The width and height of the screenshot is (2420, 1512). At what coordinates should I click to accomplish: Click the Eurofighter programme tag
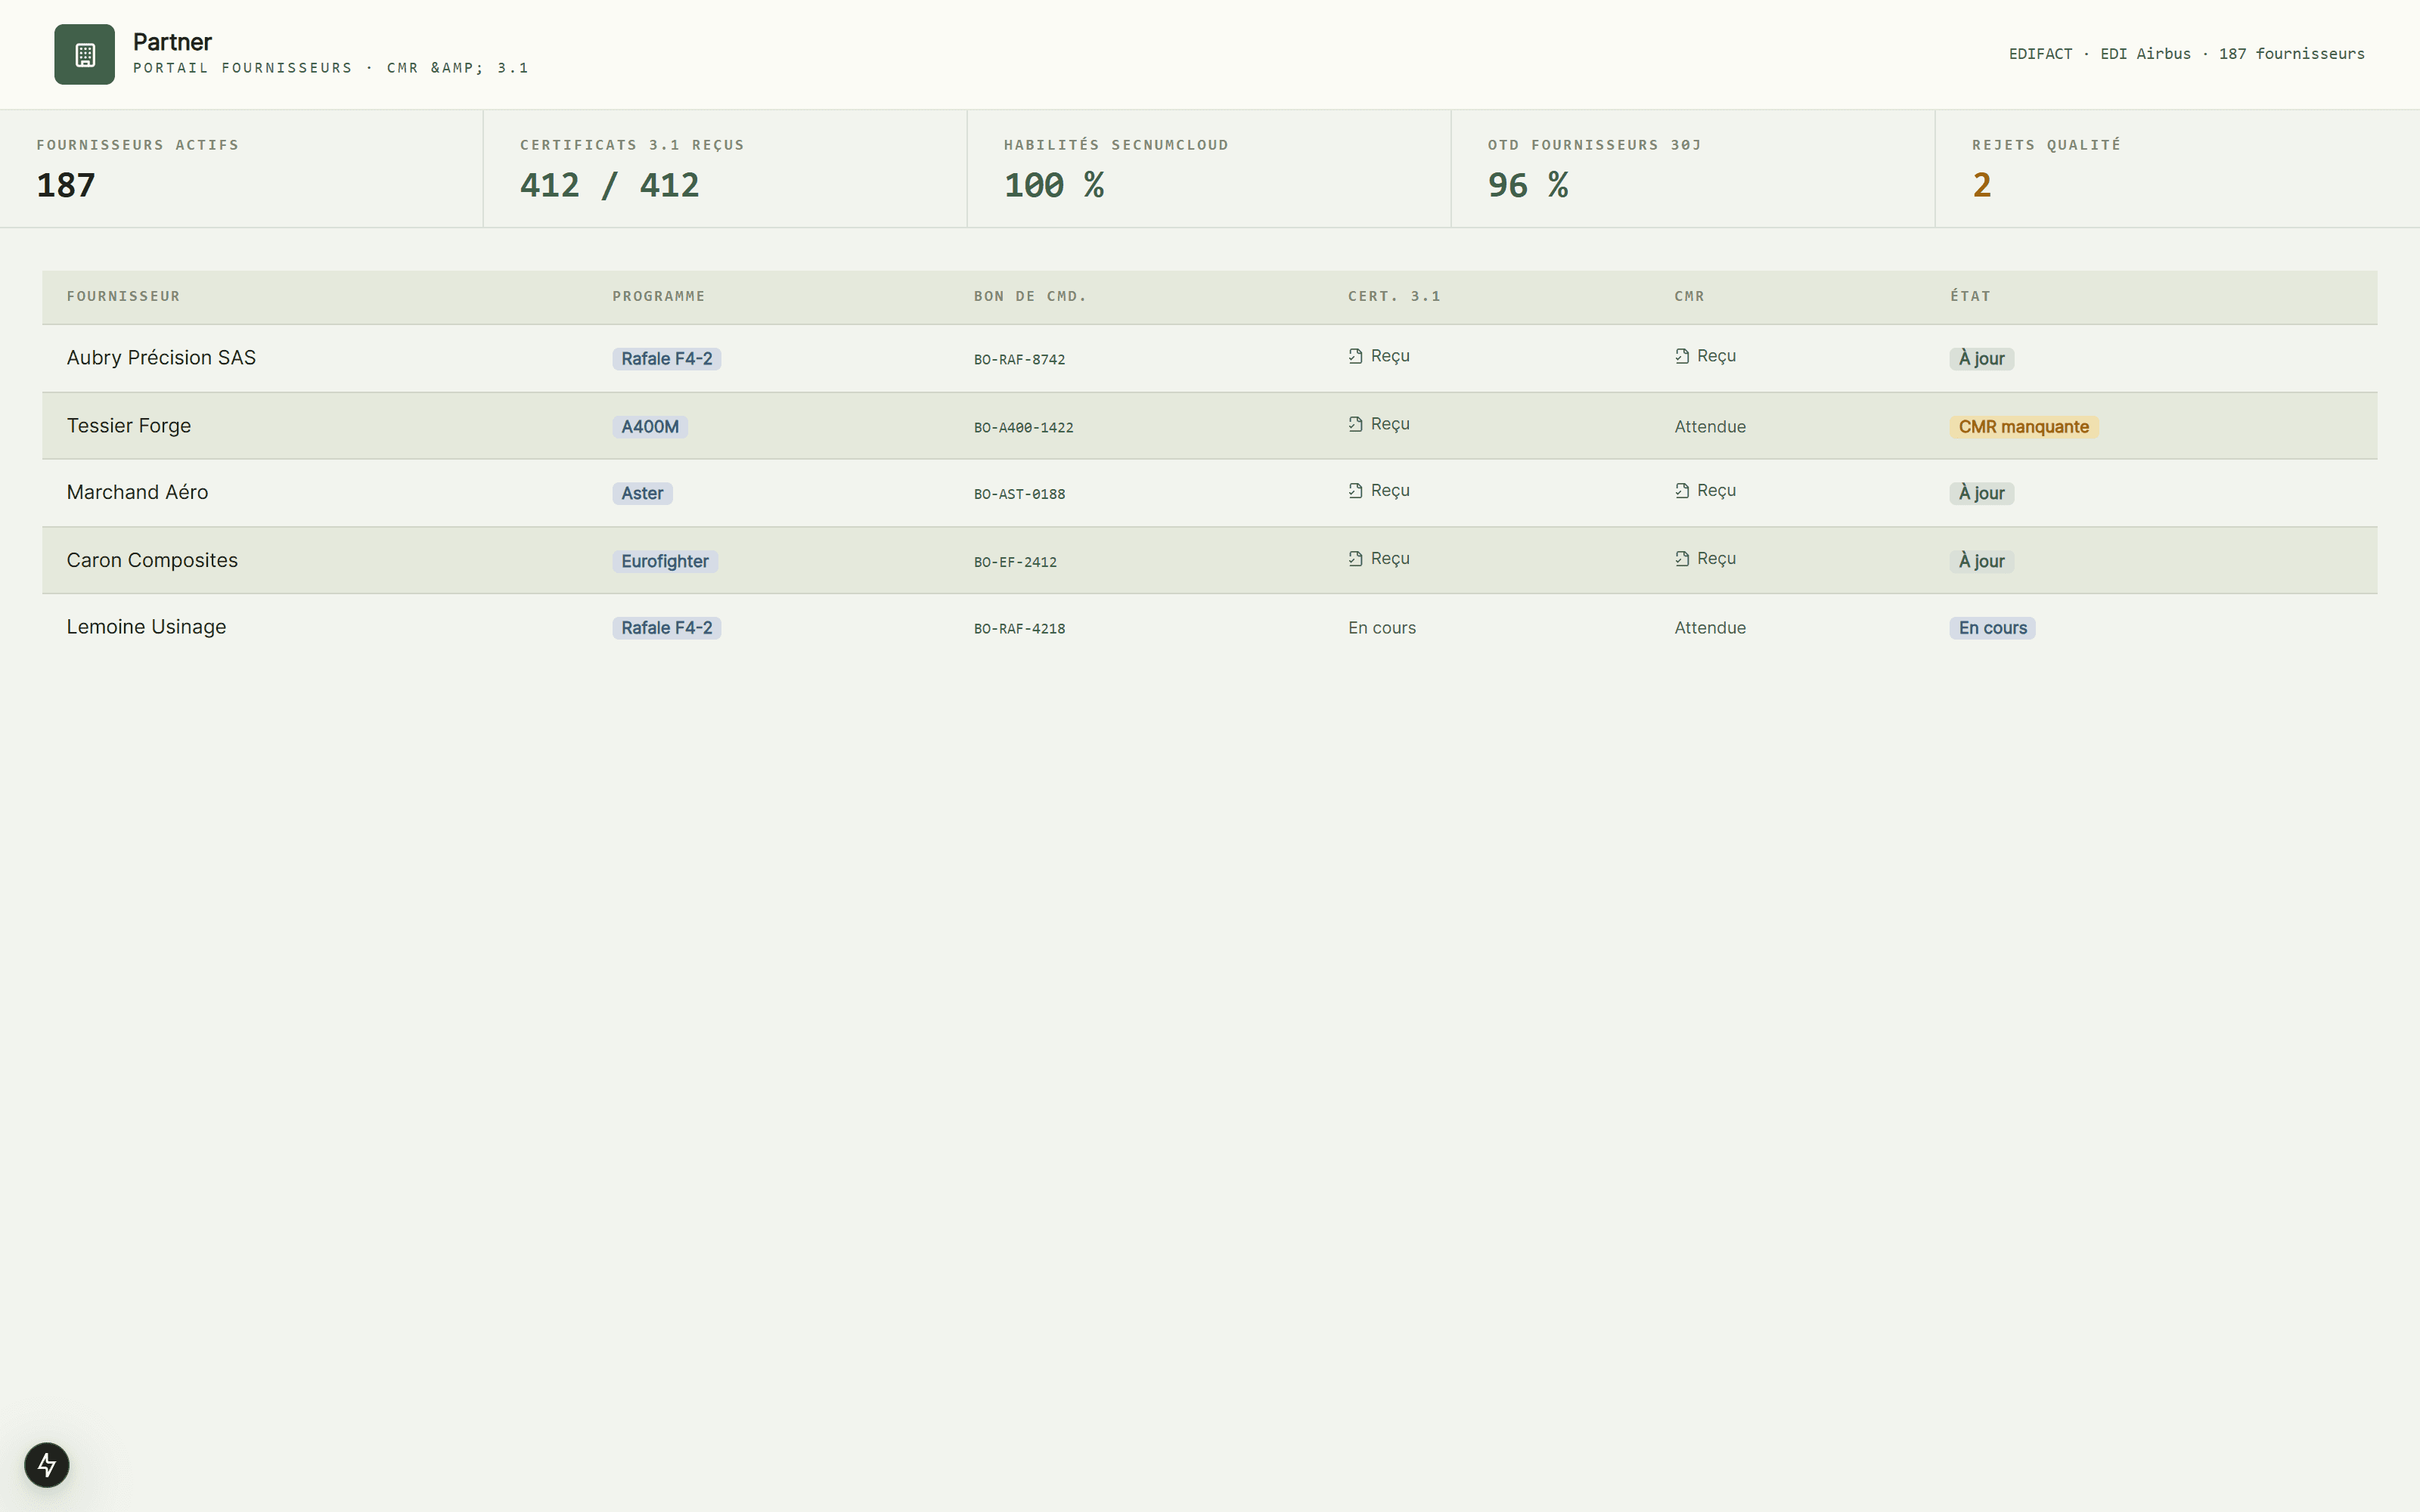click(x=664, y=562)
